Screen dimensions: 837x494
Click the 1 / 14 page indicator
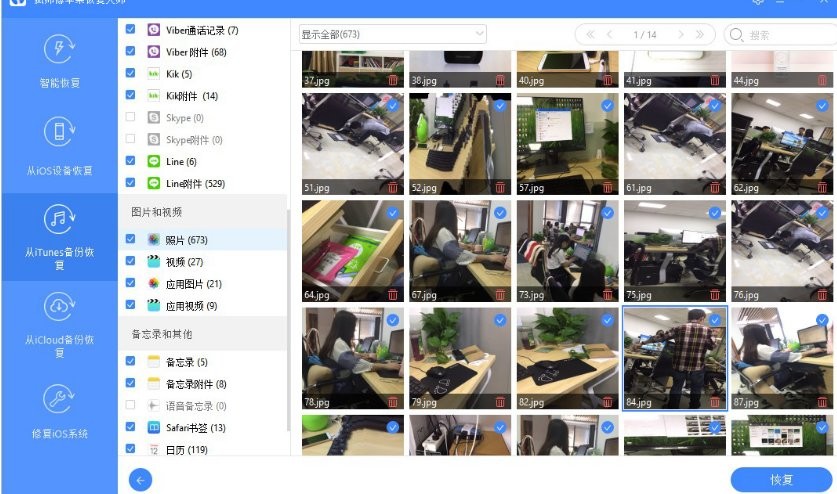click(x=645, y=35)
